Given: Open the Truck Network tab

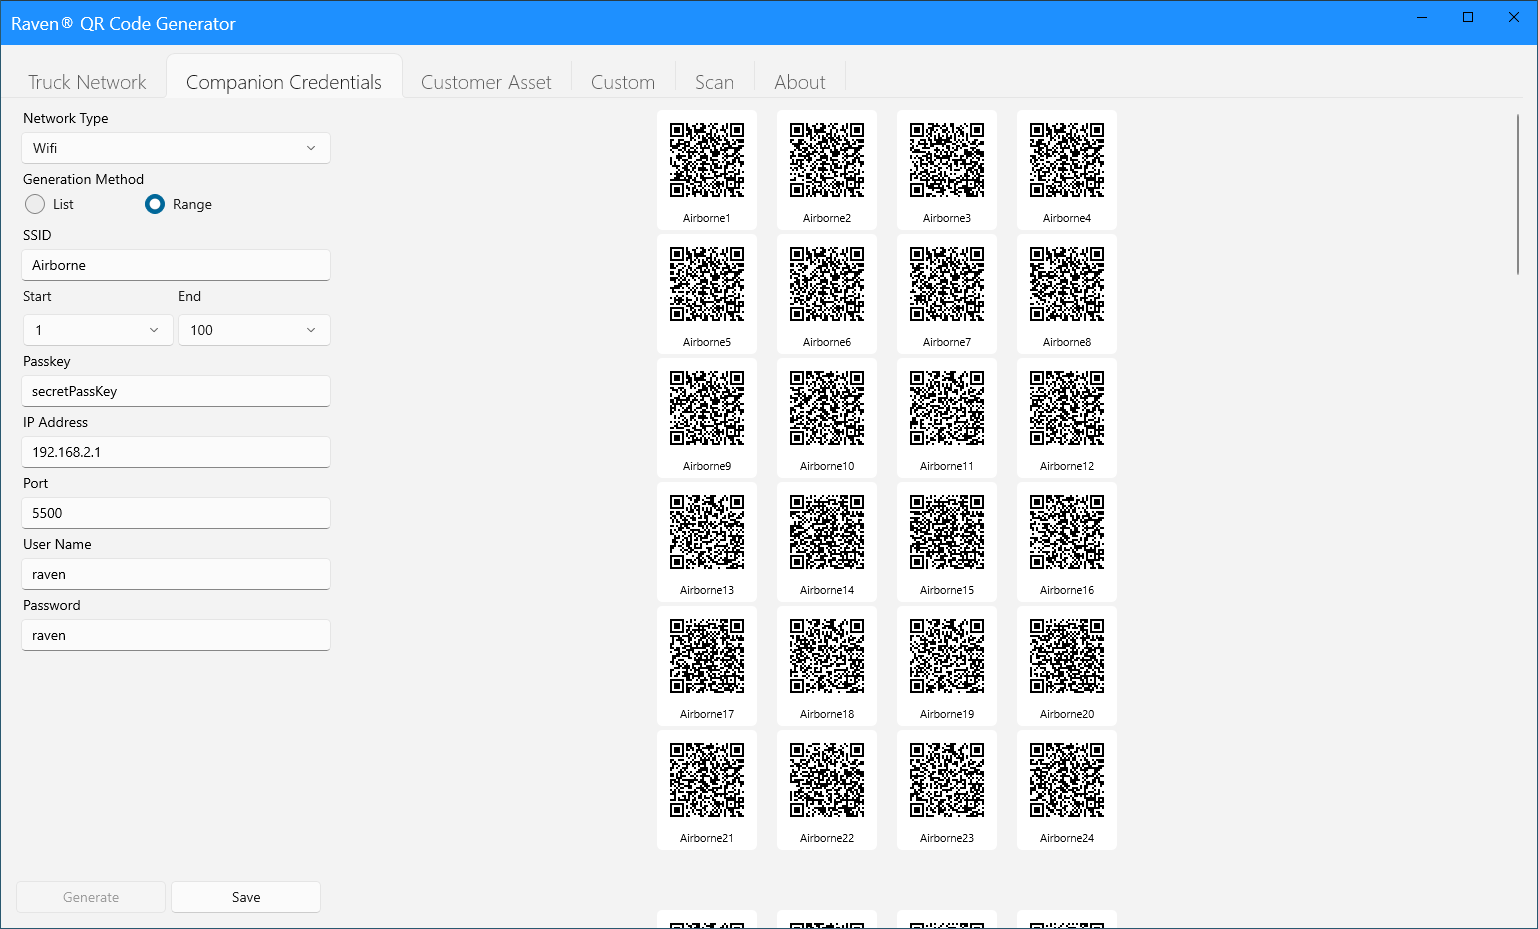Looking at the screenshot, I should pyautogui.click(x=87, y=82).
